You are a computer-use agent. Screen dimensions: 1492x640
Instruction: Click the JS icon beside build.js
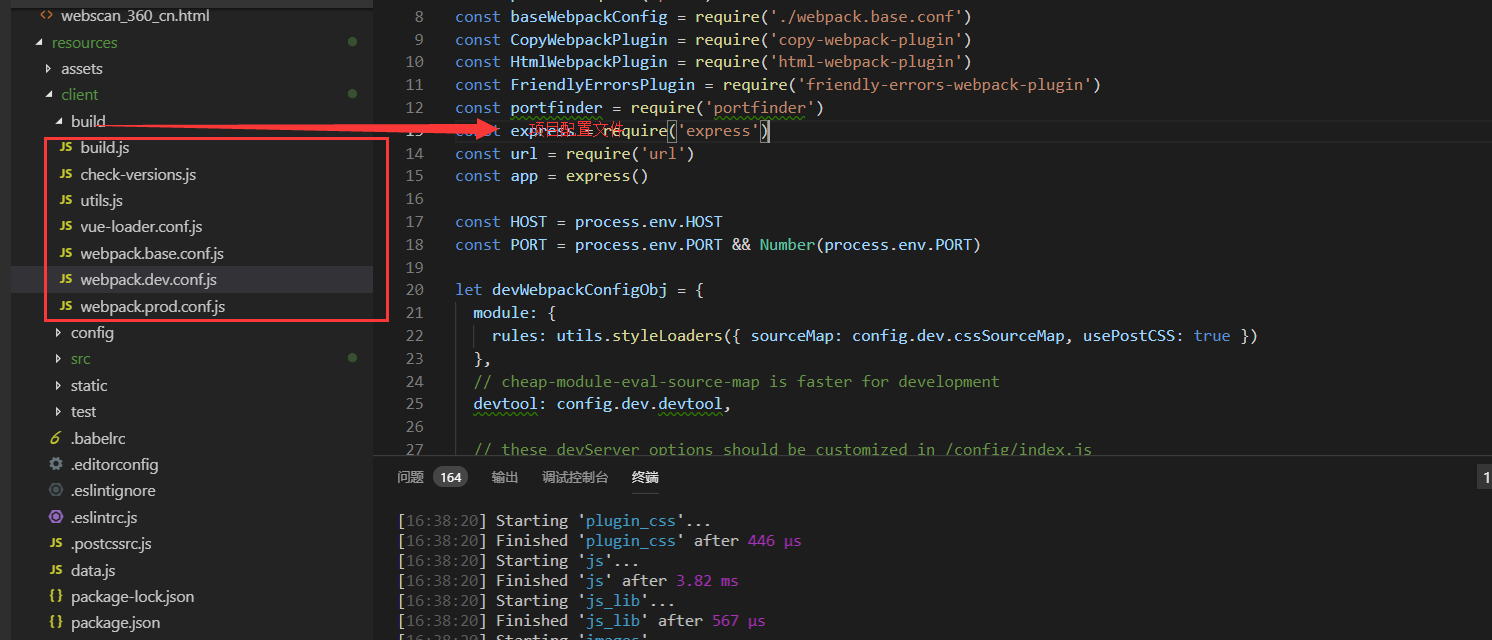pyautogui.click(x=66, y=148)
